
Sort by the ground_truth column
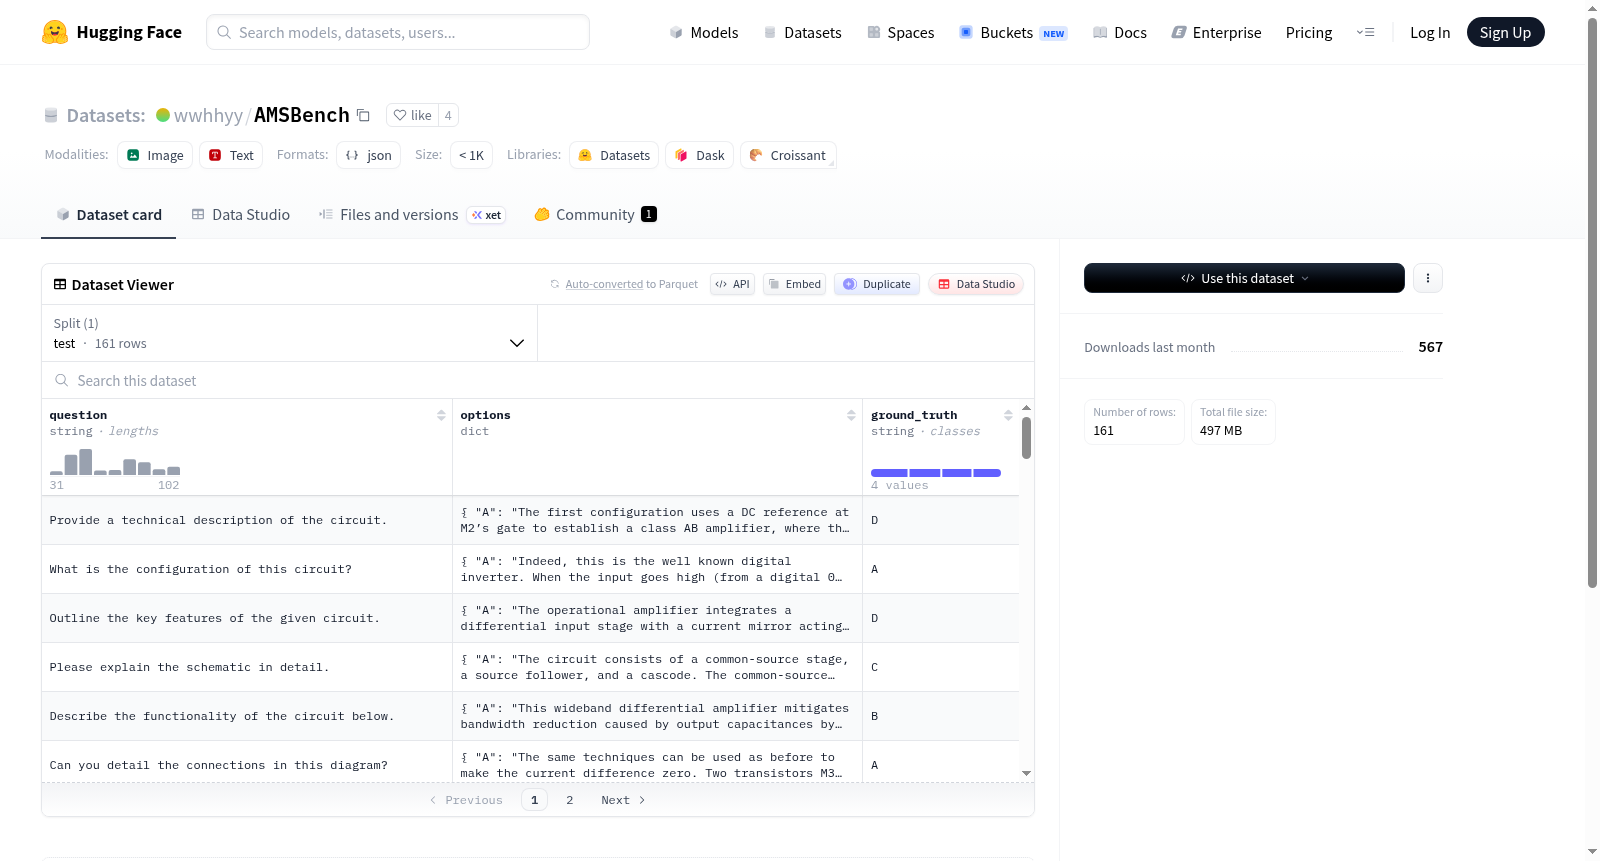(1008, 415)
